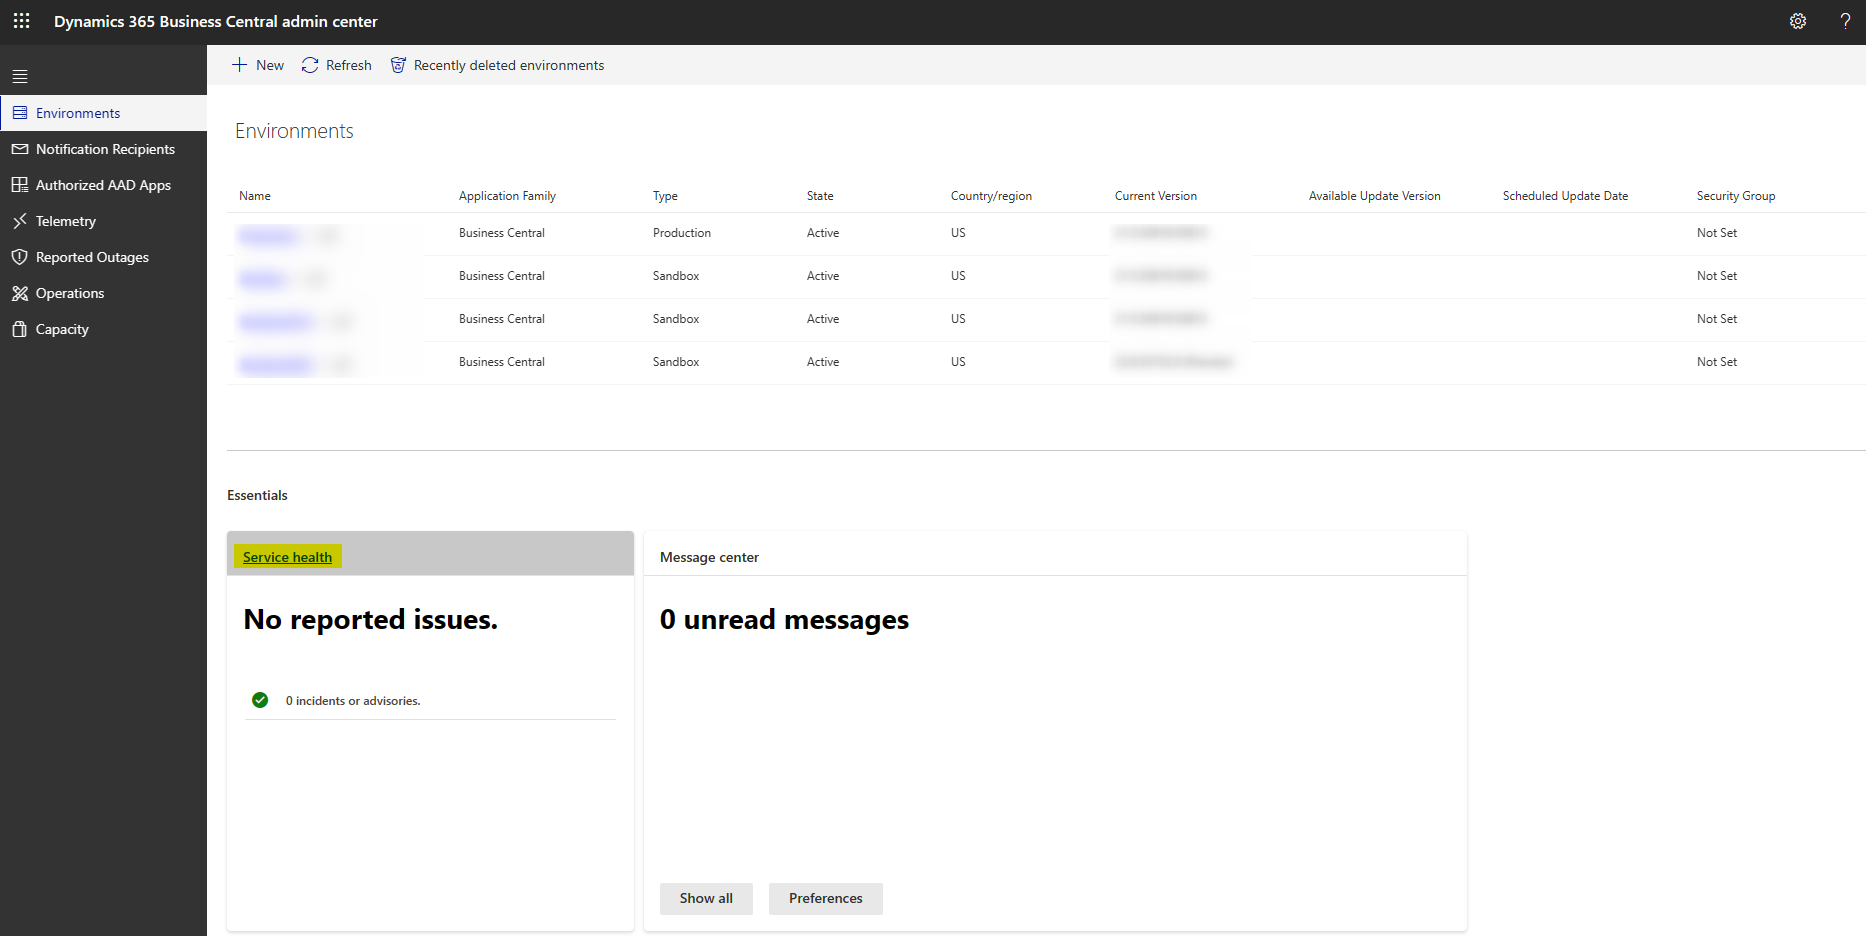1866x936 pixels.
Task: Click the 'No reported issues.' text
Action: coord(370,620)
